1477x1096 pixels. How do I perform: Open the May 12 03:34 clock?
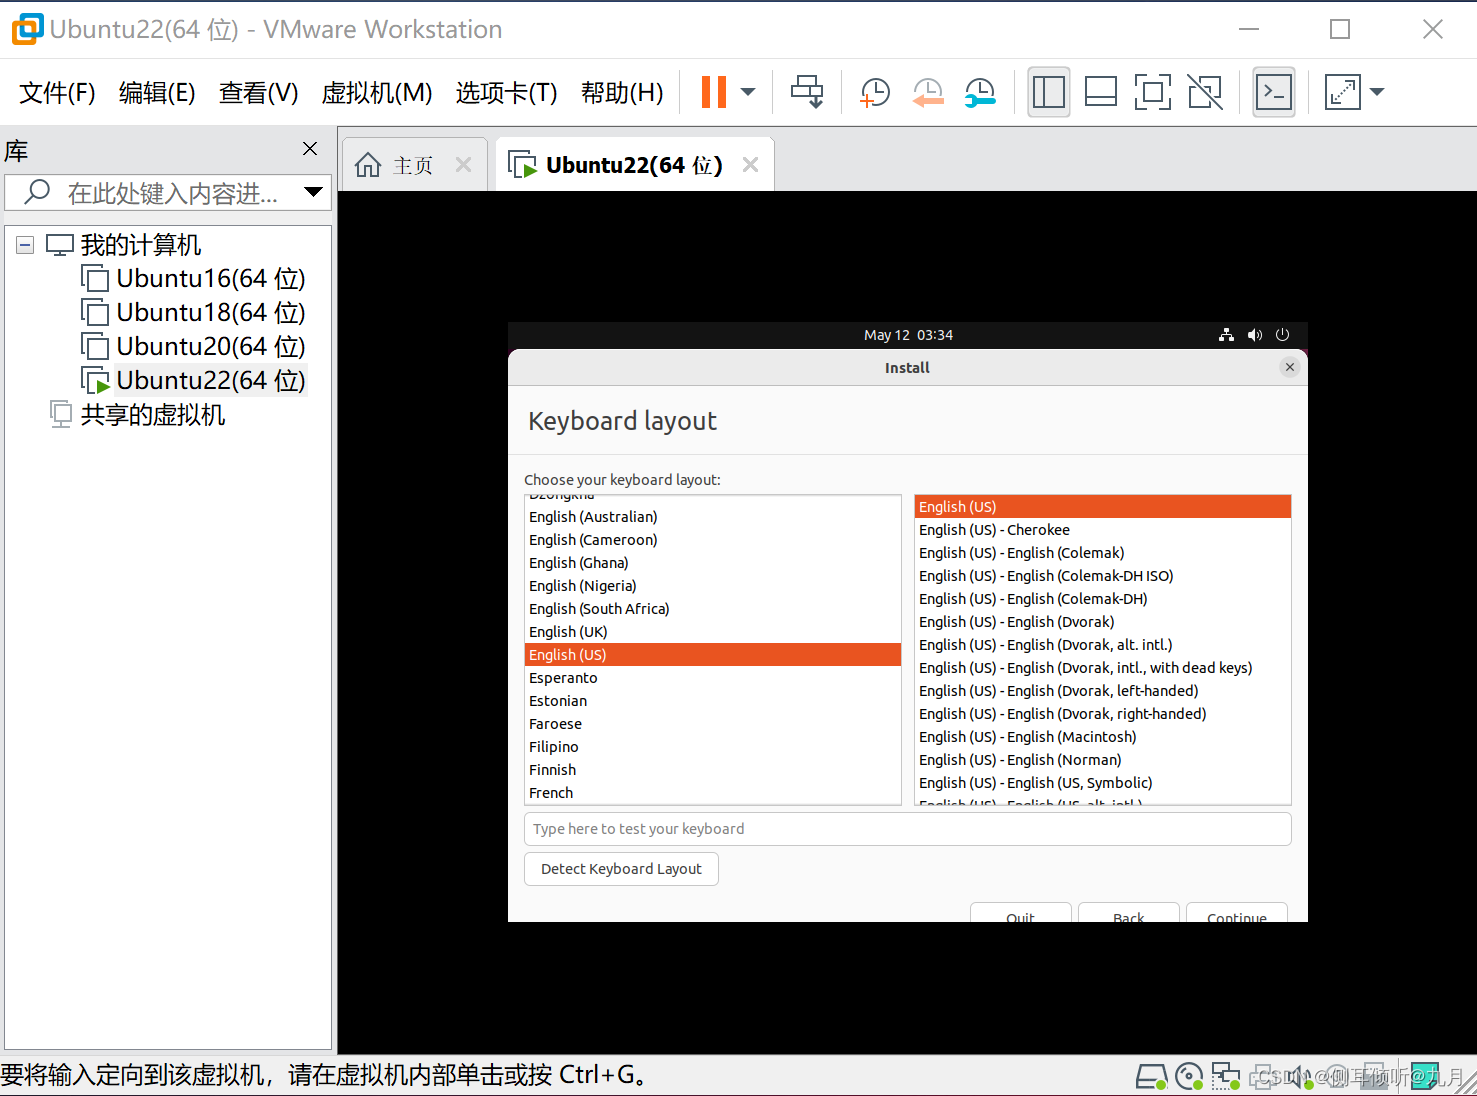[908, 335]
